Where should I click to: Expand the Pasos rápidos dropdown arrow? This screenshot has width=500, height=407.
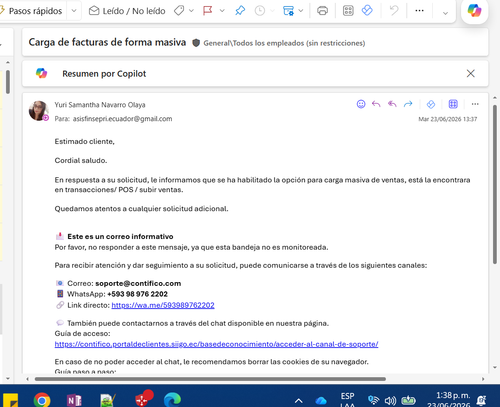74,11
